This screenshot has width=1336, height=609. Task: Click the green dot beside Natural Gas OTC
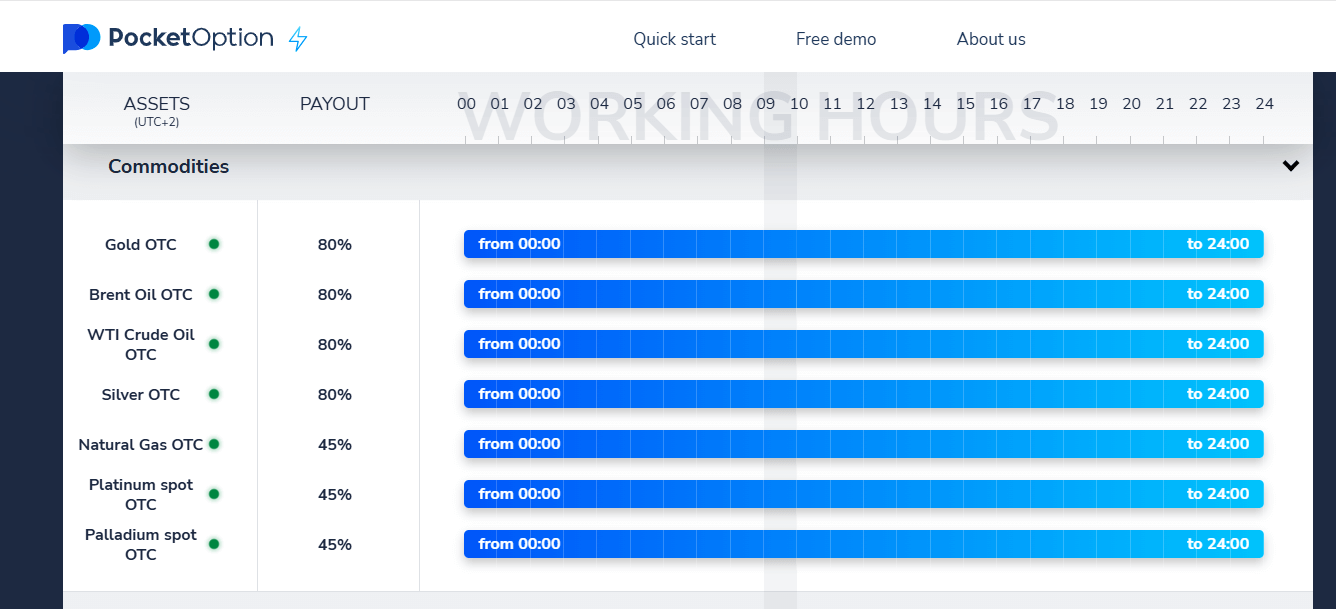[x=214, y=444]
